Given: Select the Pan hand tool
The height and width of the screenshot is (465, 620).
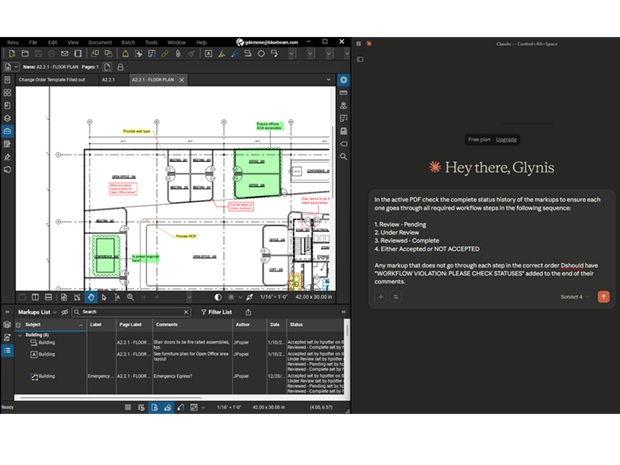Looking at the screenshot, I should 91,297.
